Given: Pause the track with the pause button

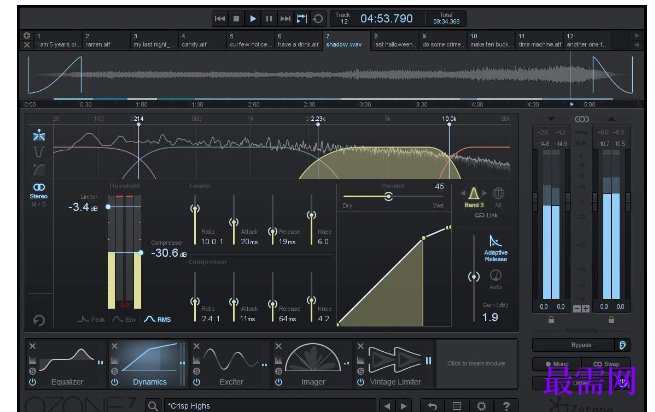Looking at the screenshot, I should coord(269,19).
